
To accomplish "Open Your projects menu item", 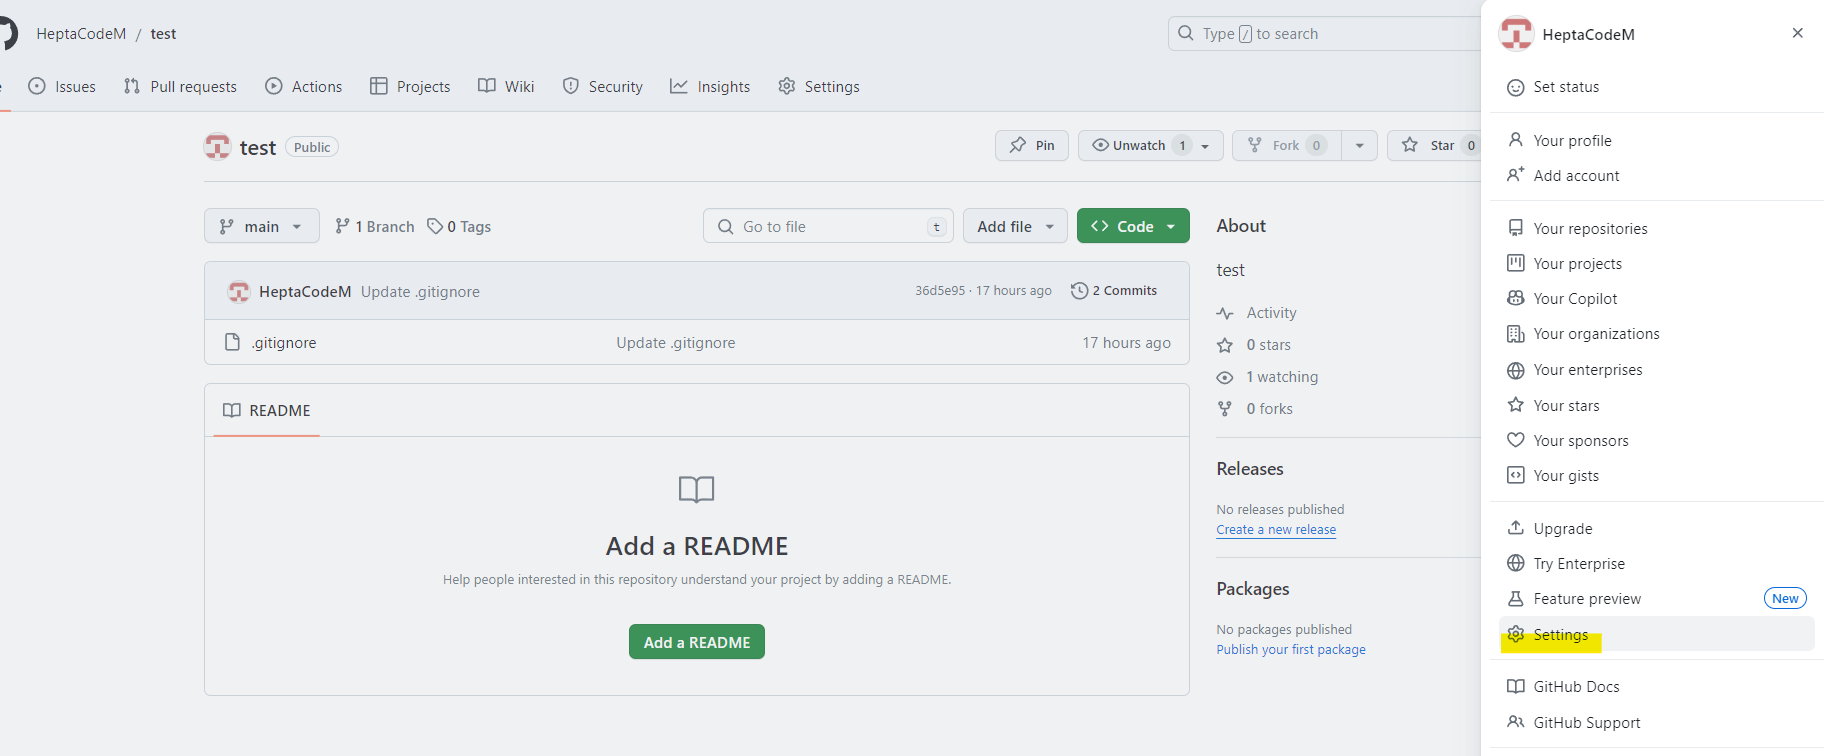I will [1656, 264].
